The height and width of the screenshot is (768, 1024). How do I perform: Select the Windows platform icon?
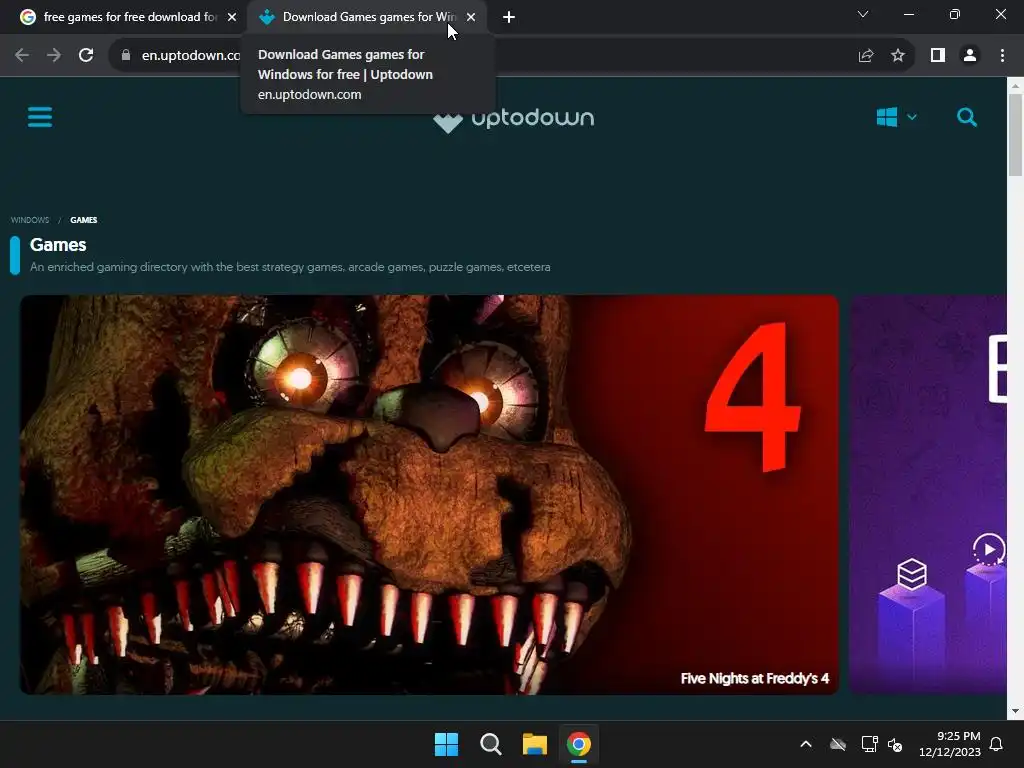(x=886, y=118)
